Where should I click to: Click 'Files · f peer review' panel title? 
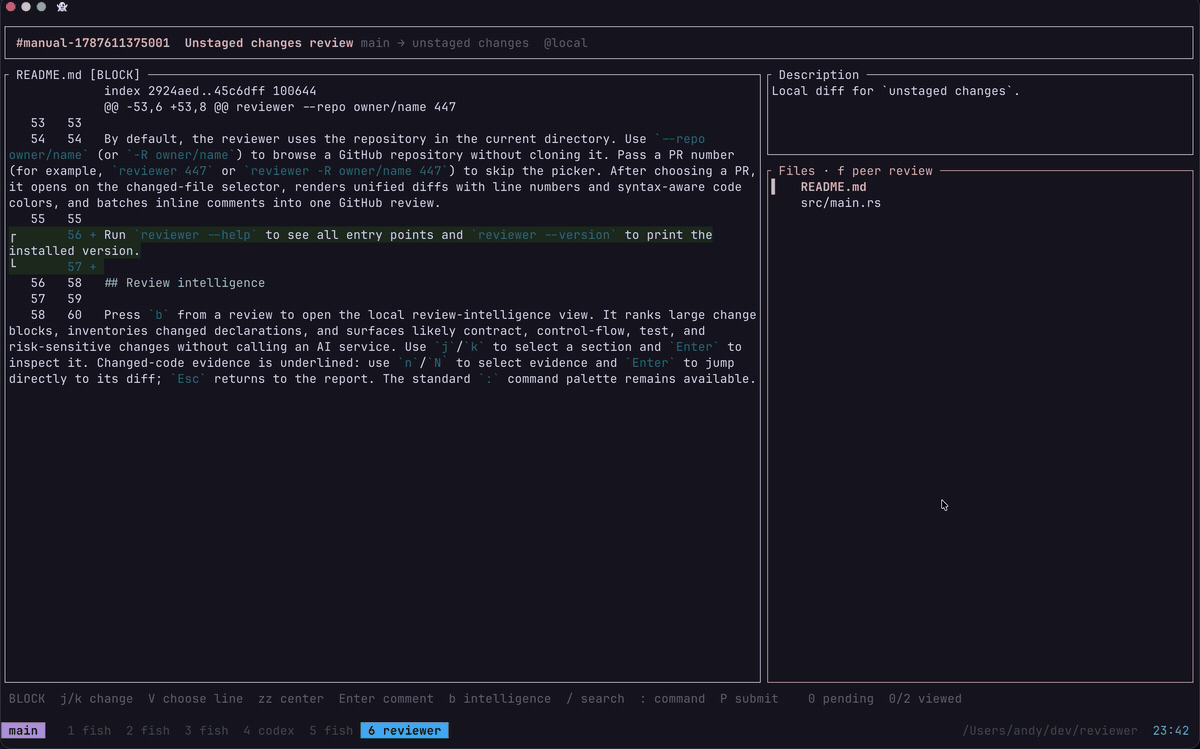click(856, 171)
